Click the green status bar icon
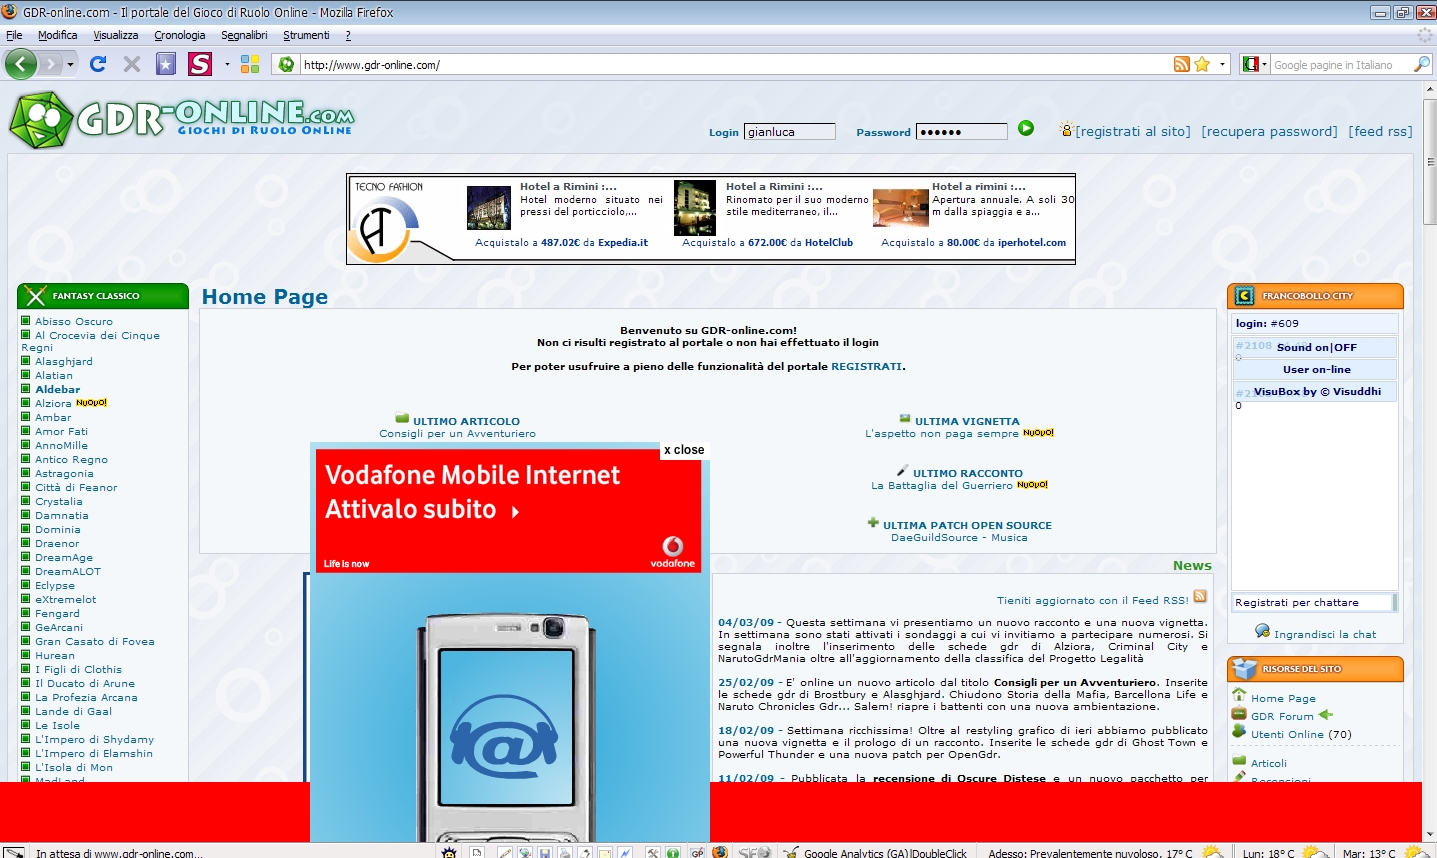The height and width of the screenshot is (858, 1437). (x=673, y=853)
